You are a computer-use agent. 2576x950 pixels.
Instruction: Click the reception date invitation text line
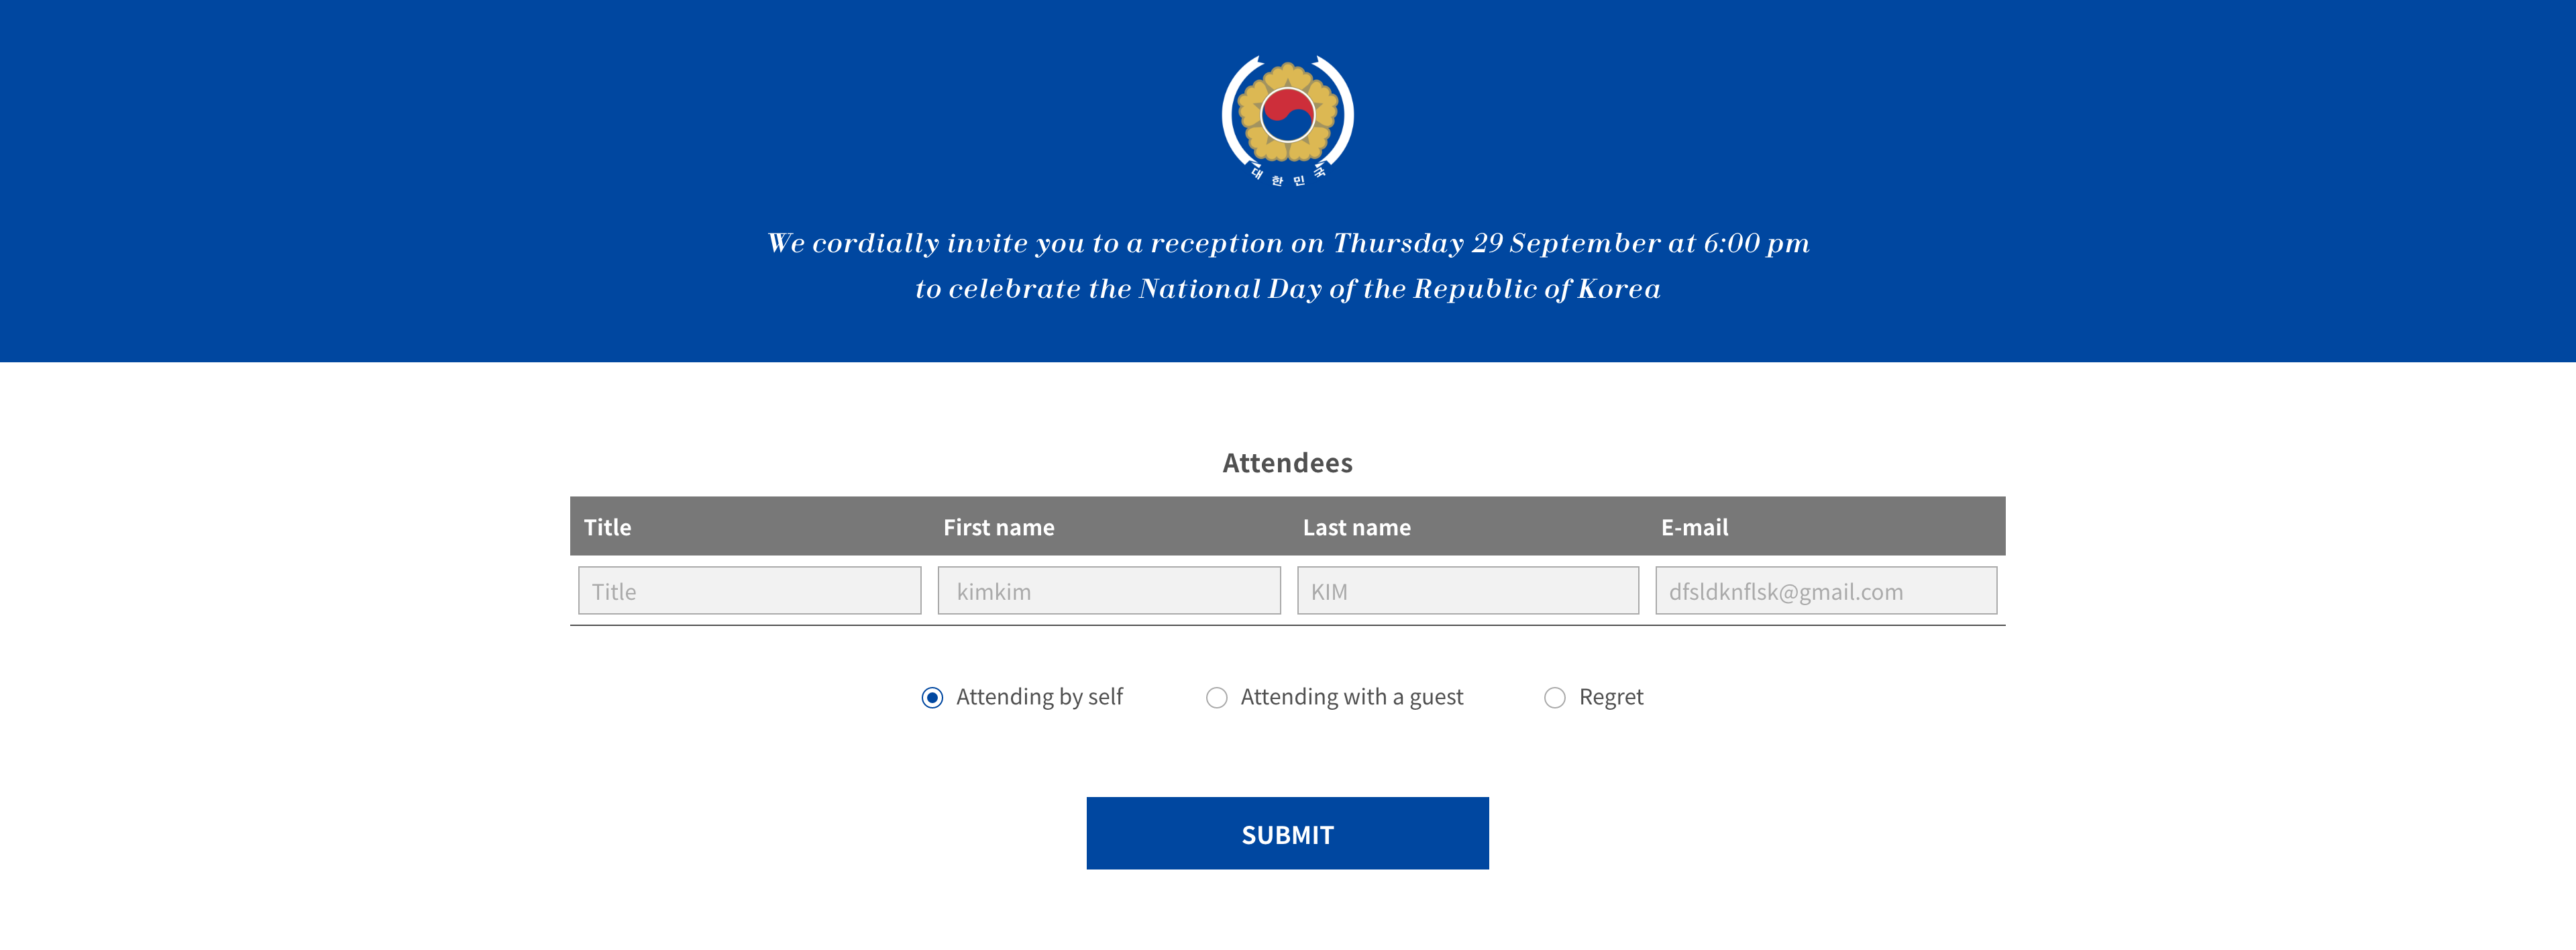tap(1287, 243)
